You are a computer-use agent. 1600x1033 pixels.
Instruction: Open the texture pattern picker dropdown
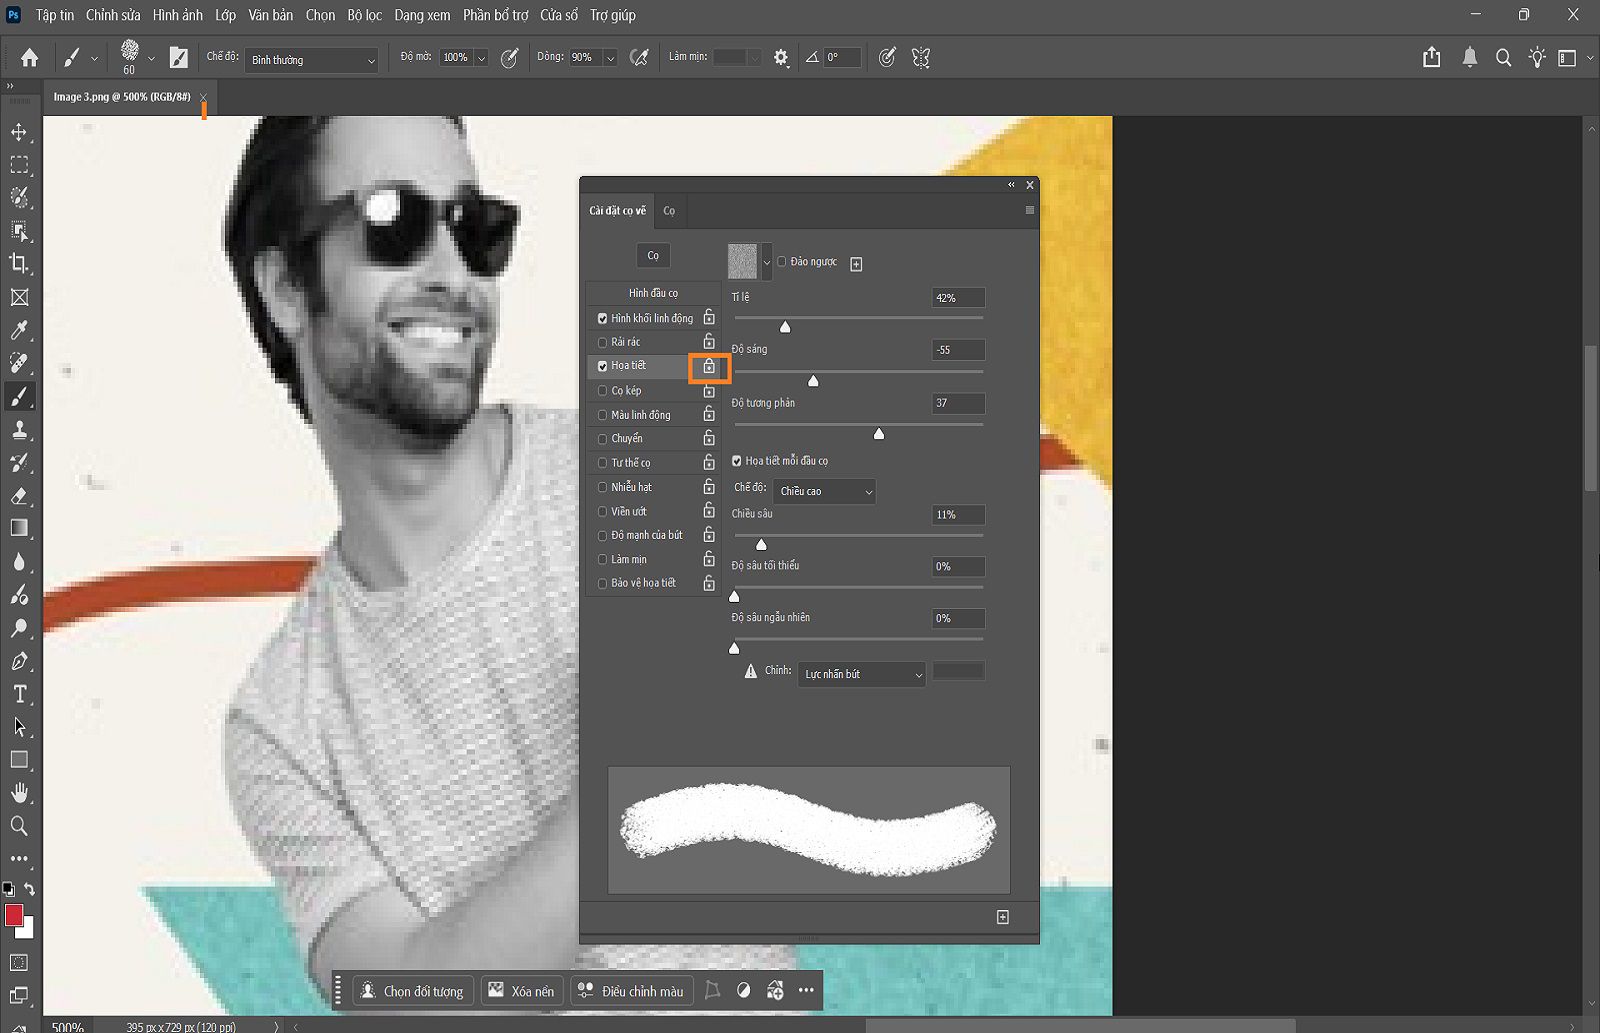[766, 261]
